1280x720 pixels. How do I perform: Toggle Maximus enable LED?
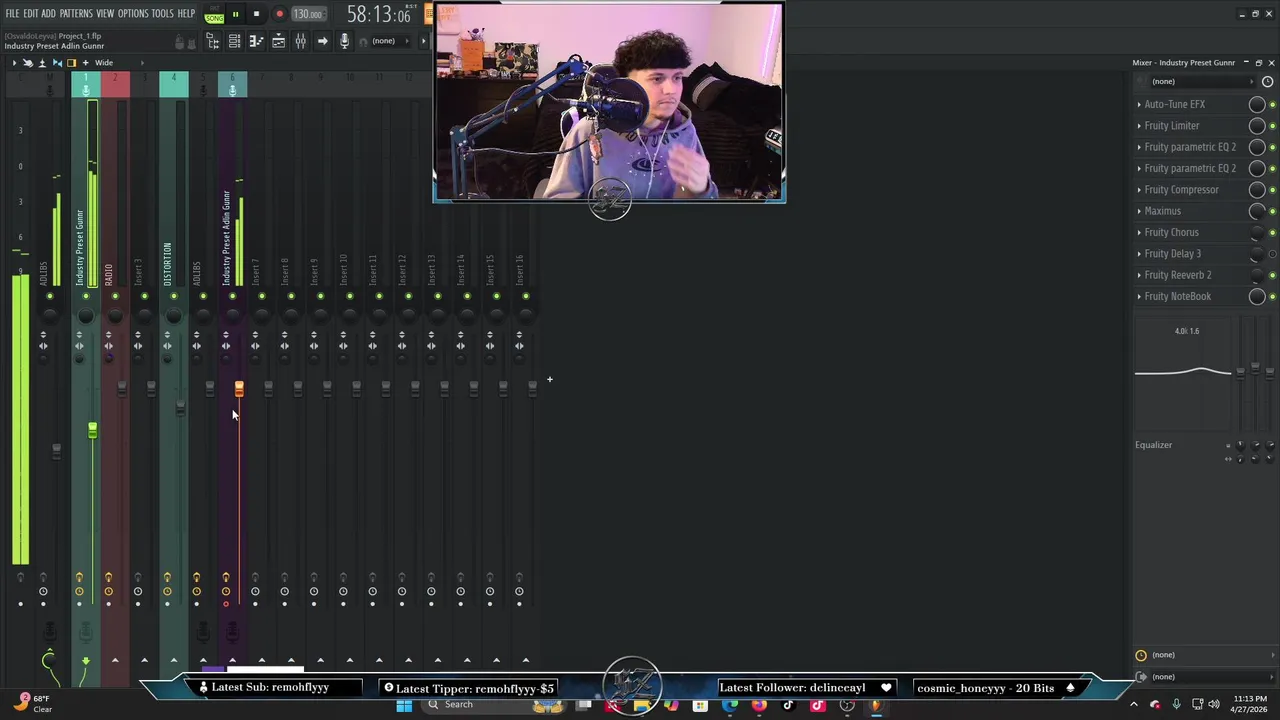[x=1272, y=212]
